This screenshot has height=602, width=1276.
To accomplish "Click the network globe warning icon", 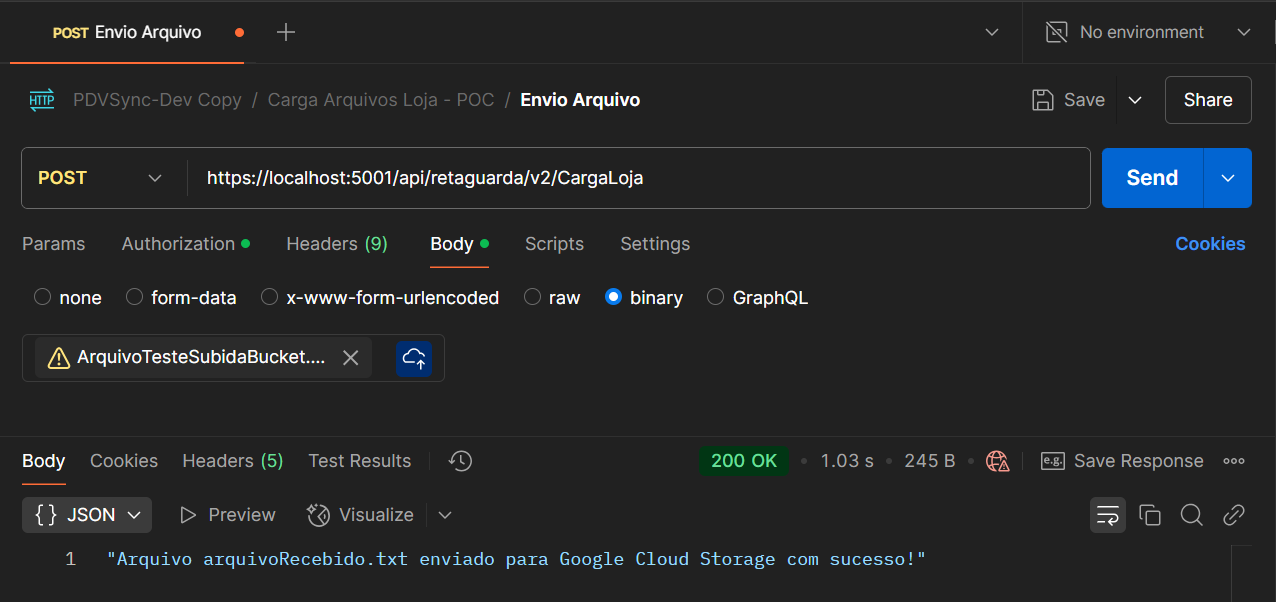I will tap(997, 461).
